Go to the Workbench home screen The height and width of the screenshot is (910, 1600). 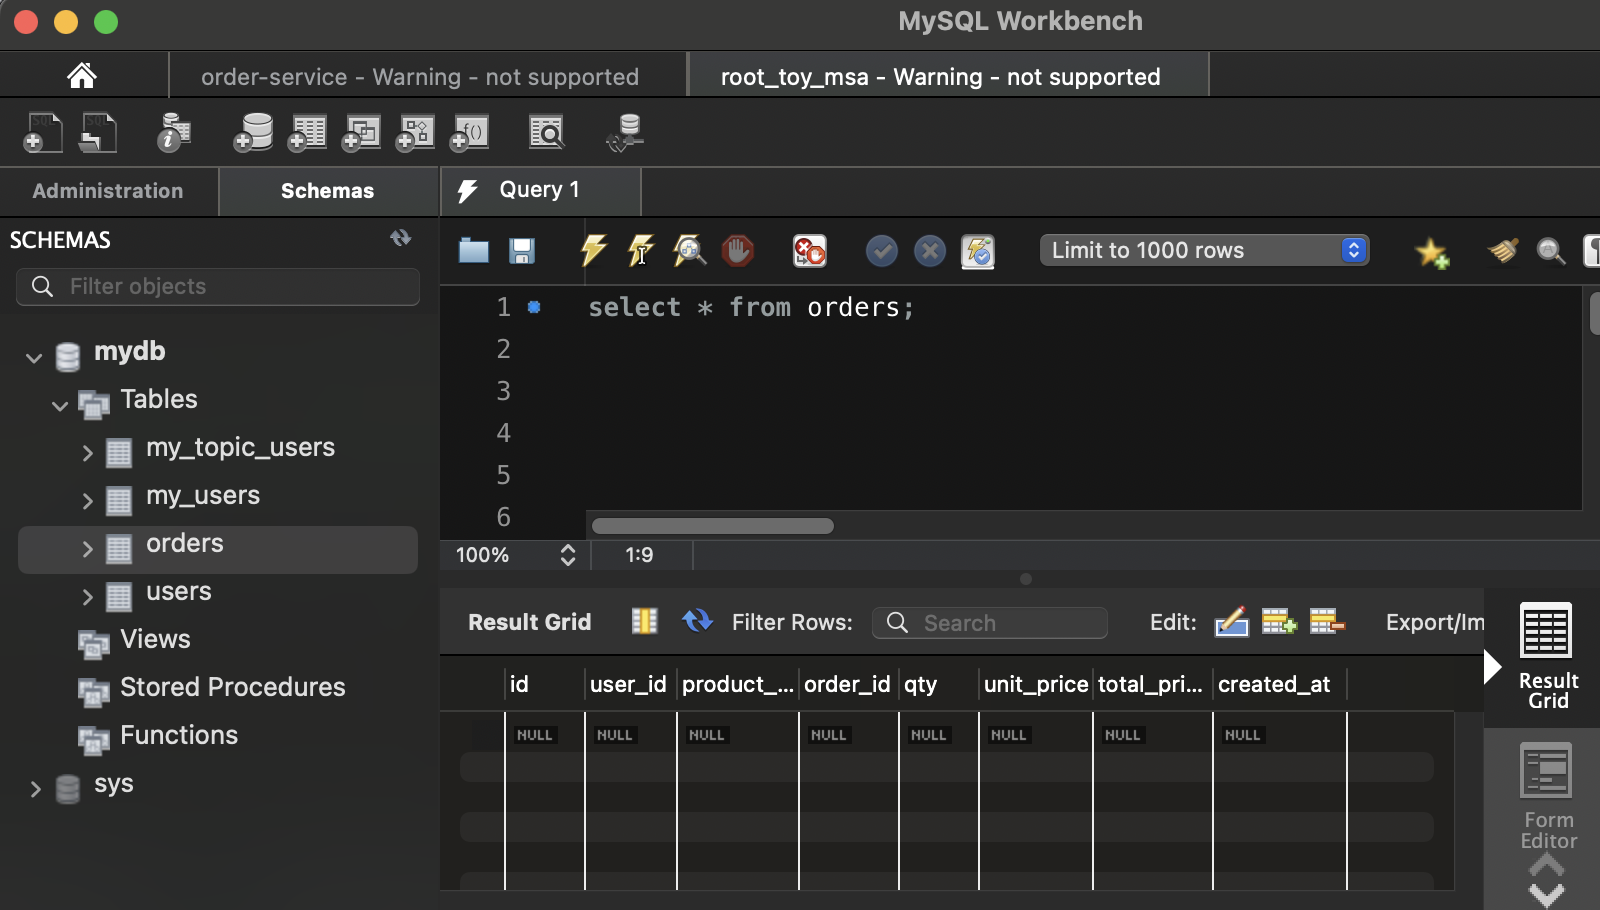(82, 76)
